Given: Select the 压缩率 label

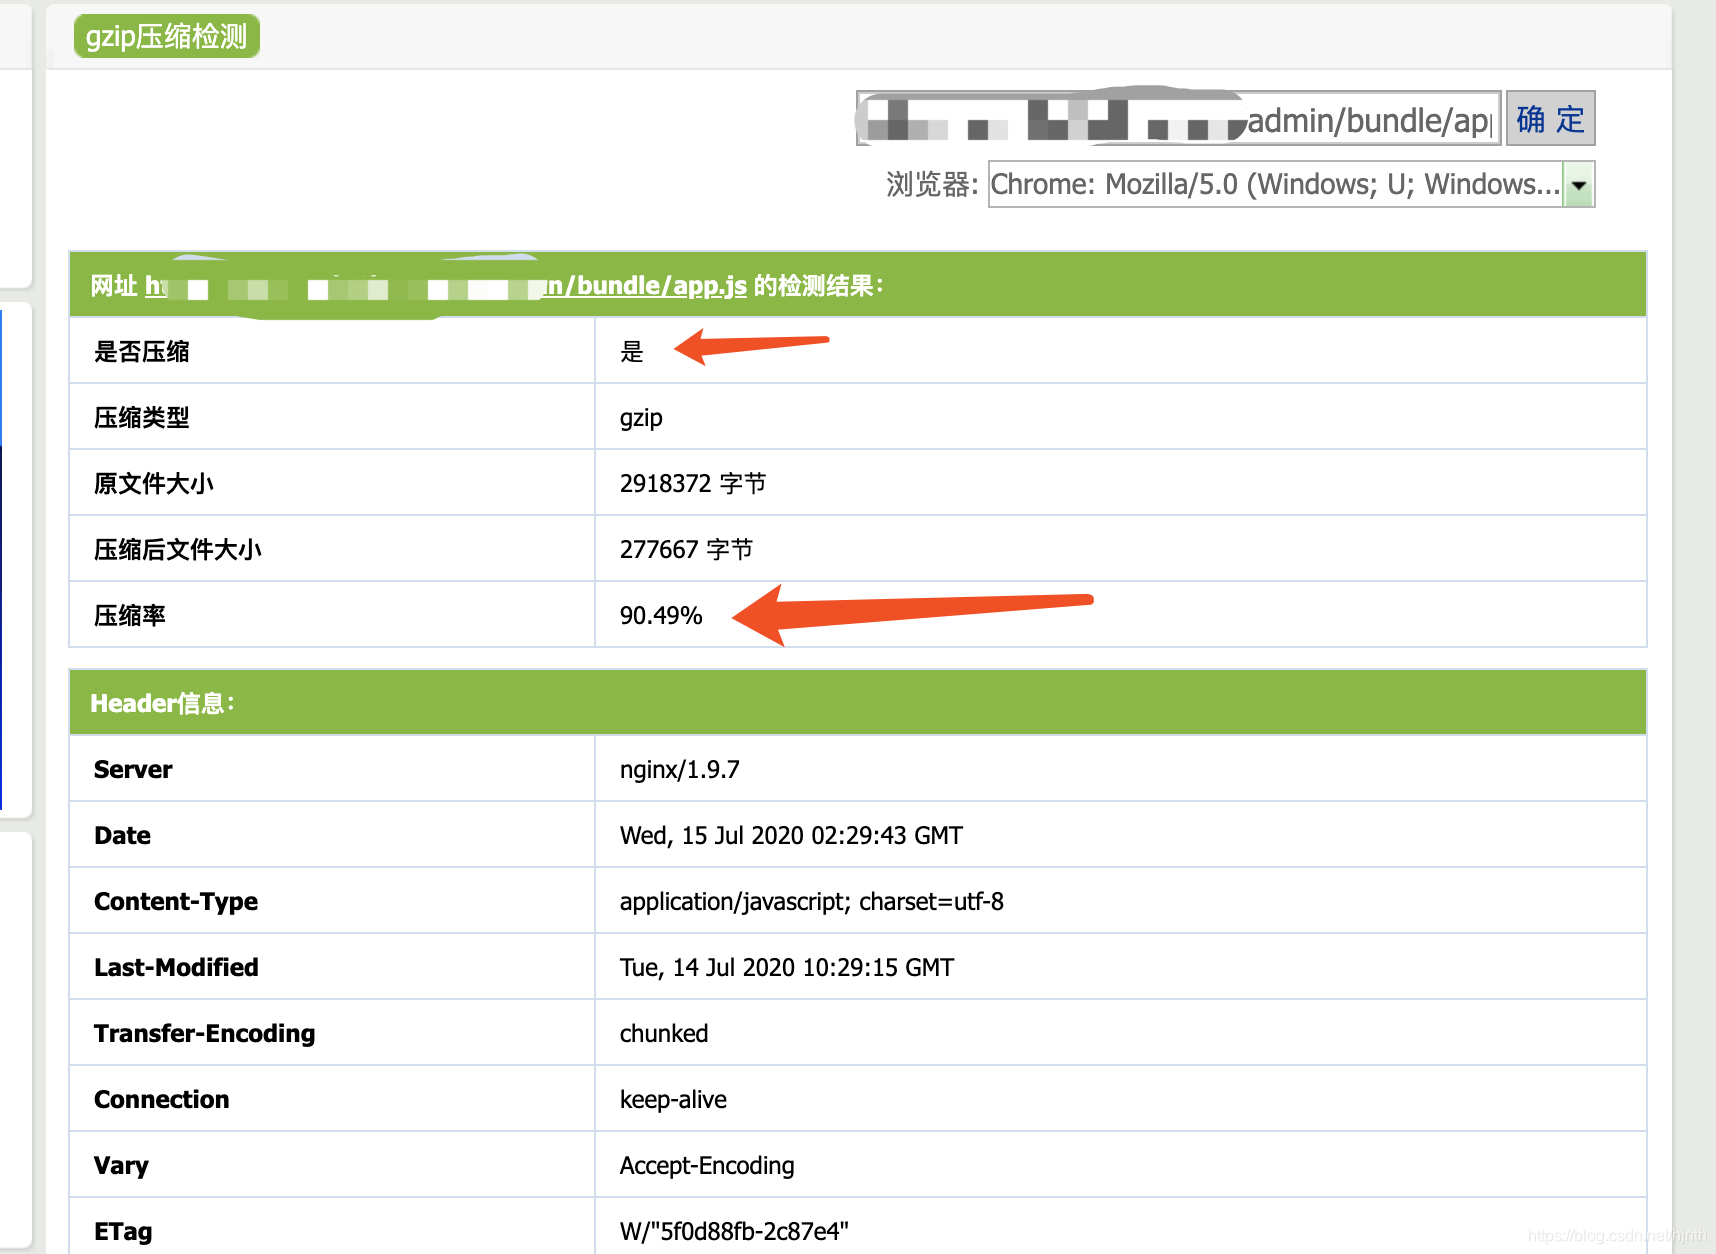Looking at the screenshot, I should pyautogui.click(x=130, y=616).
